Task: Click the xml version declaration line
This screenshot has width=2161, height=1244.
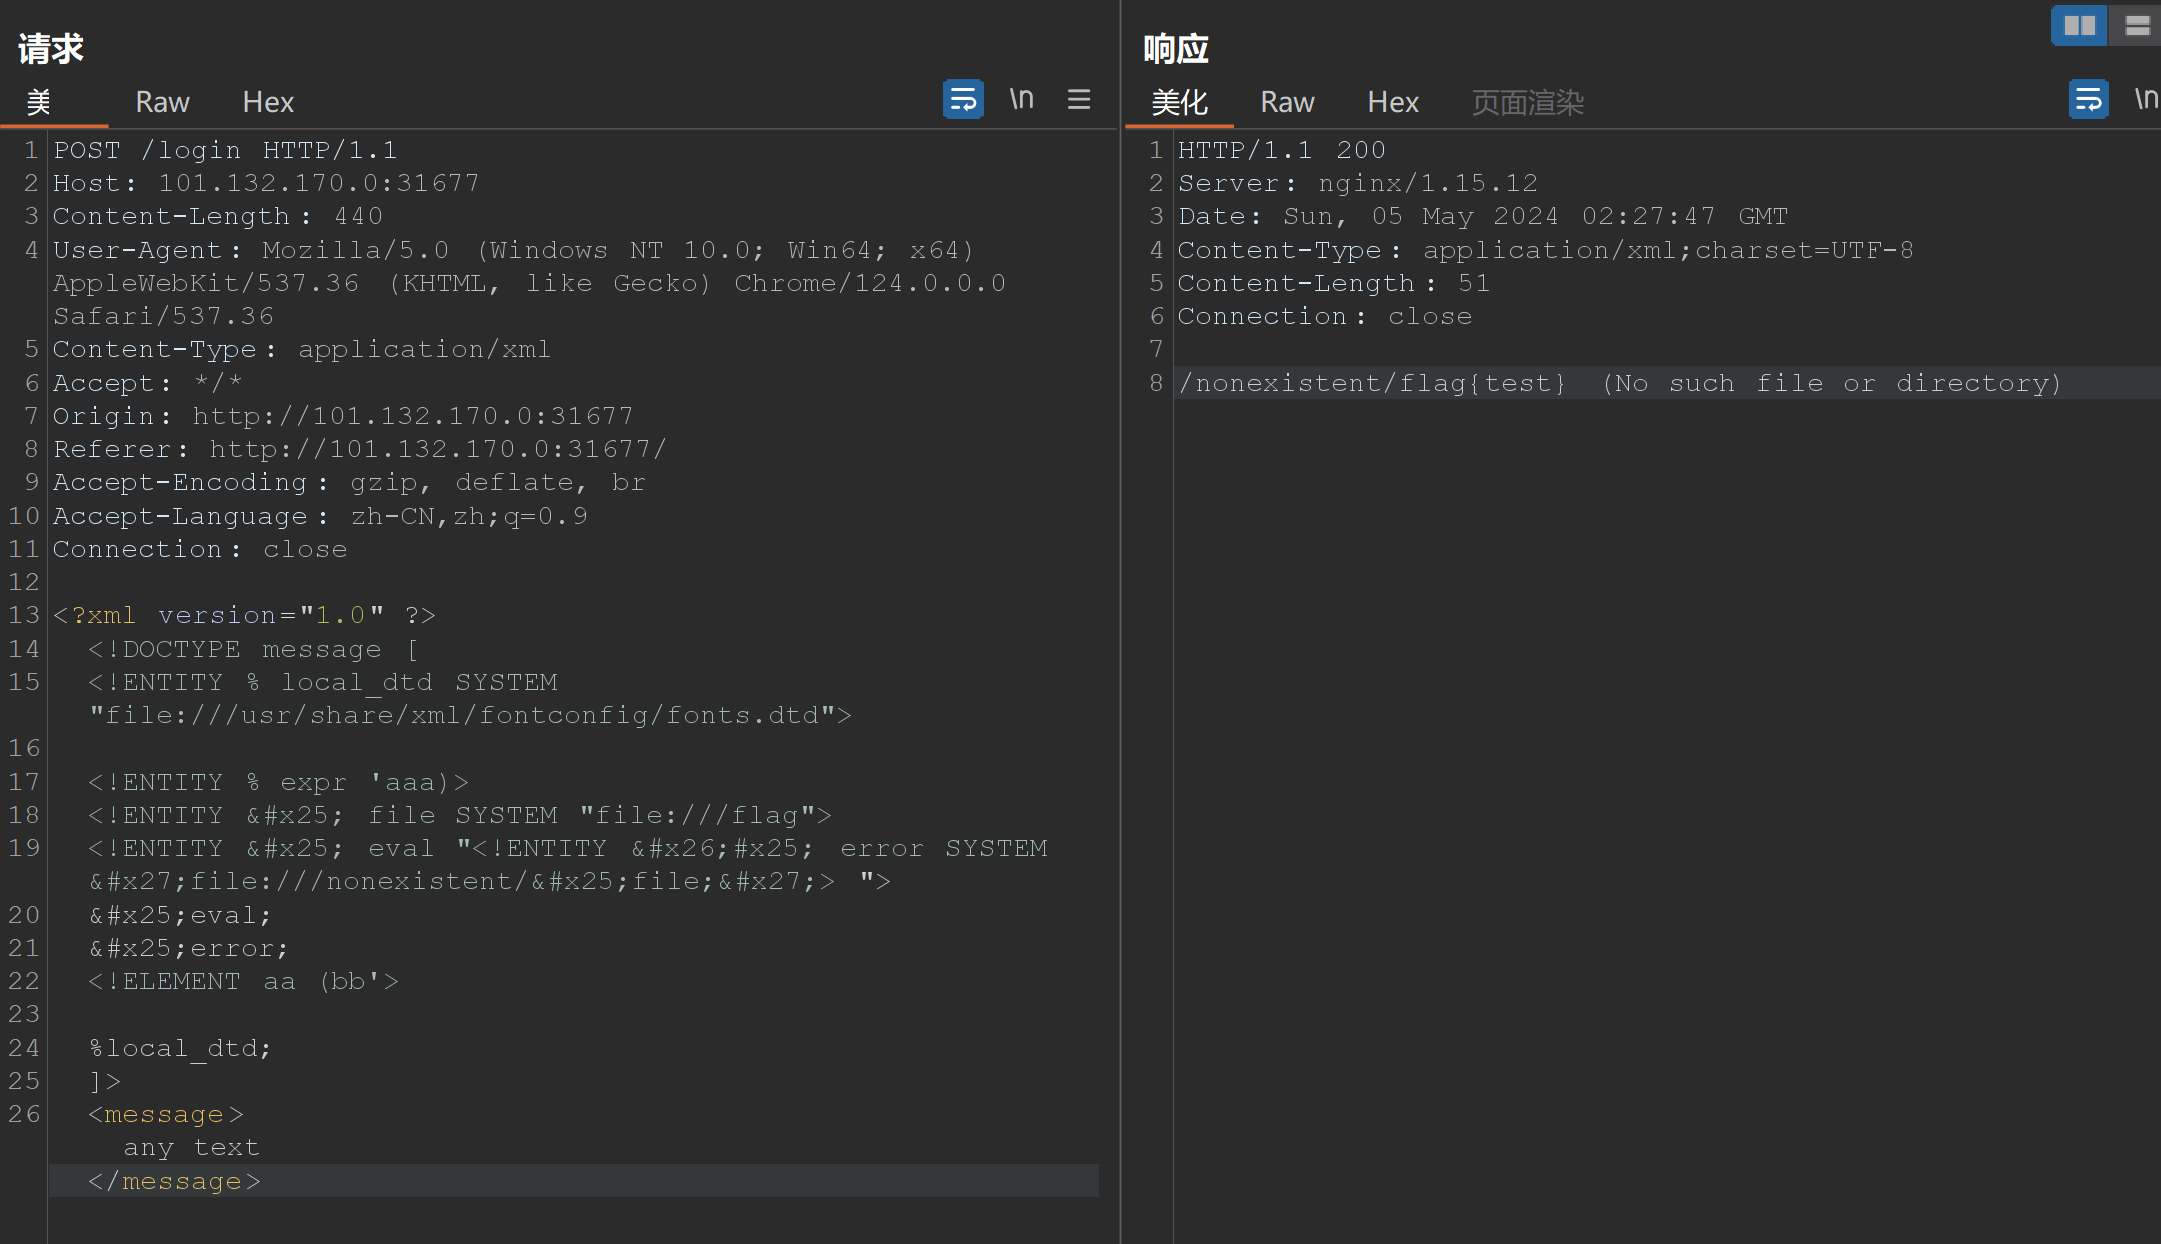Action: 244,615
